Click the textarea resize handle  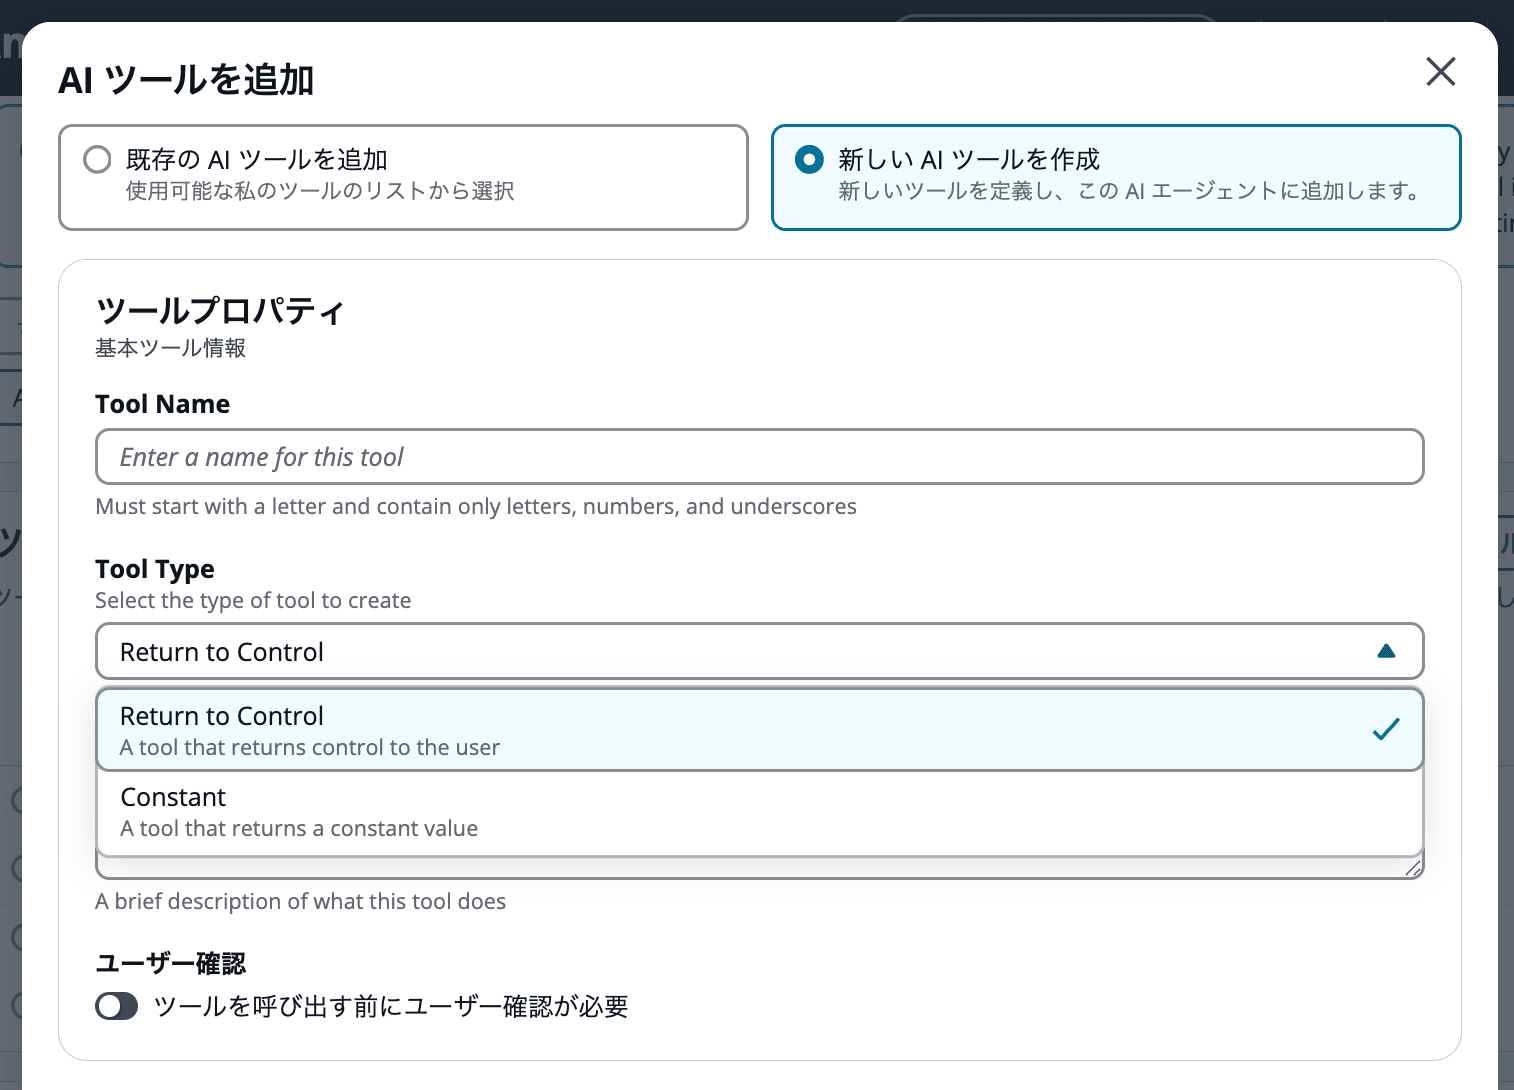pyautogui.click(x=1416, y=866)
